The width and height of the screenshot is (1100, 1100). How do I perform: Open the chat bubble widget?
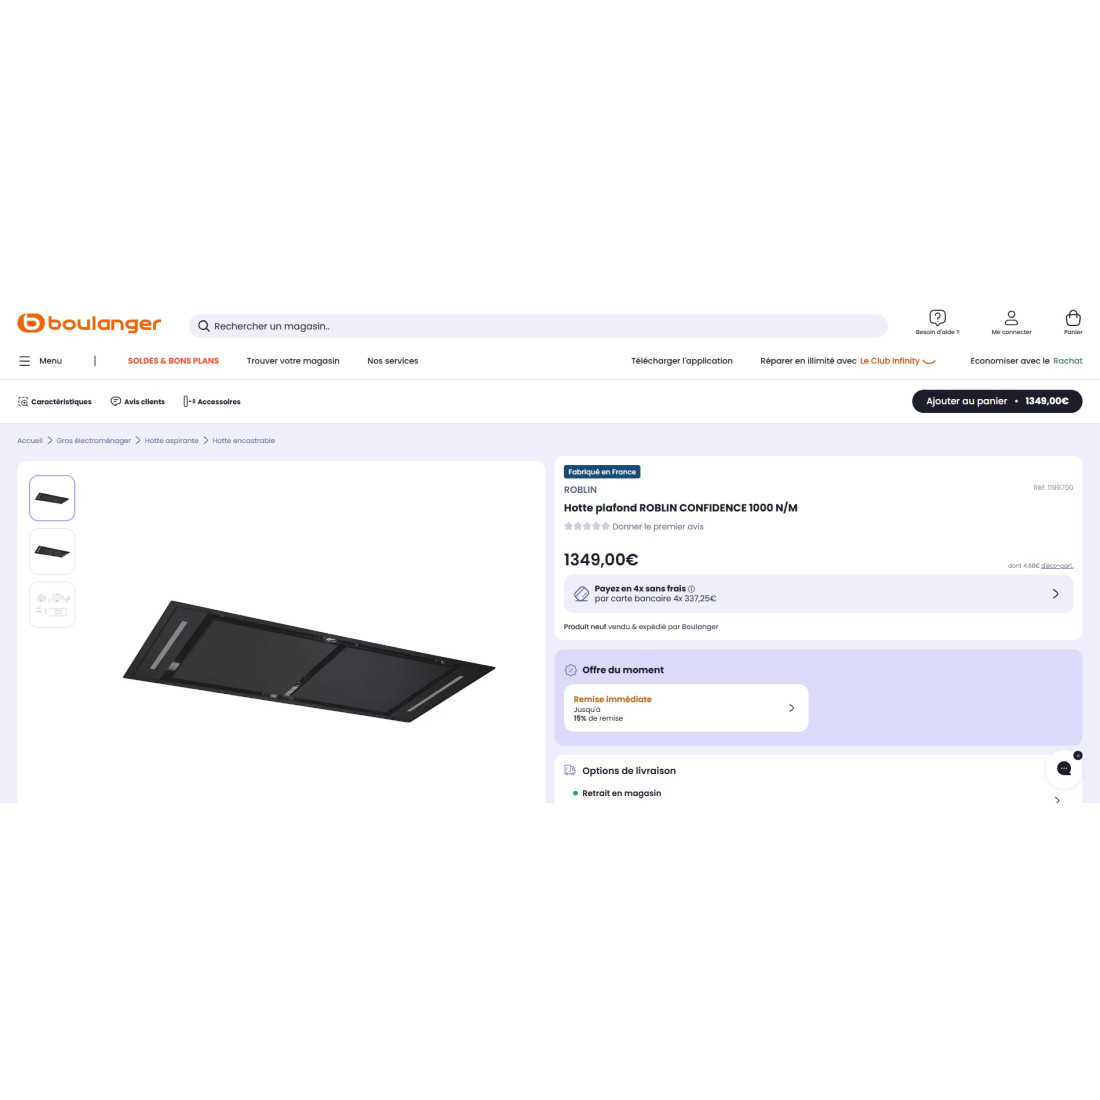click(1064, 769)
